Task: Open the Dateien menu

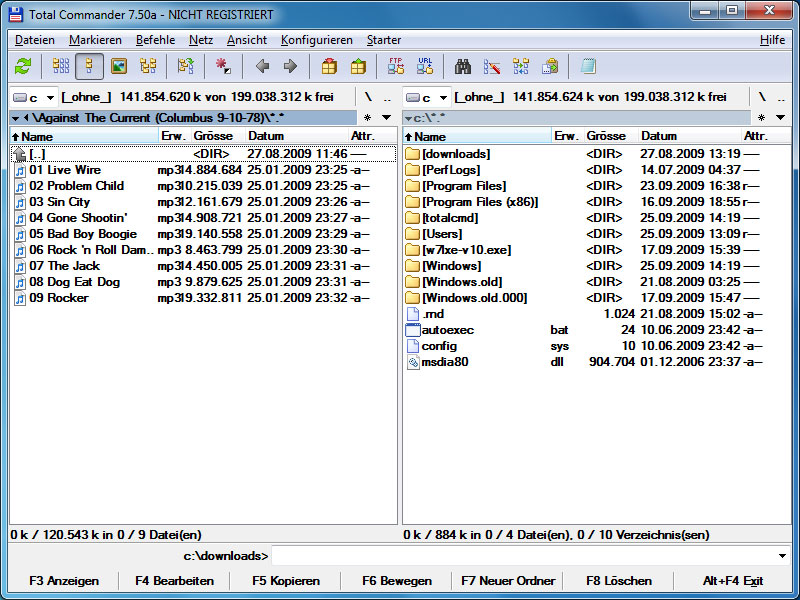Action: pyautogui.click(x=35, y=40)
